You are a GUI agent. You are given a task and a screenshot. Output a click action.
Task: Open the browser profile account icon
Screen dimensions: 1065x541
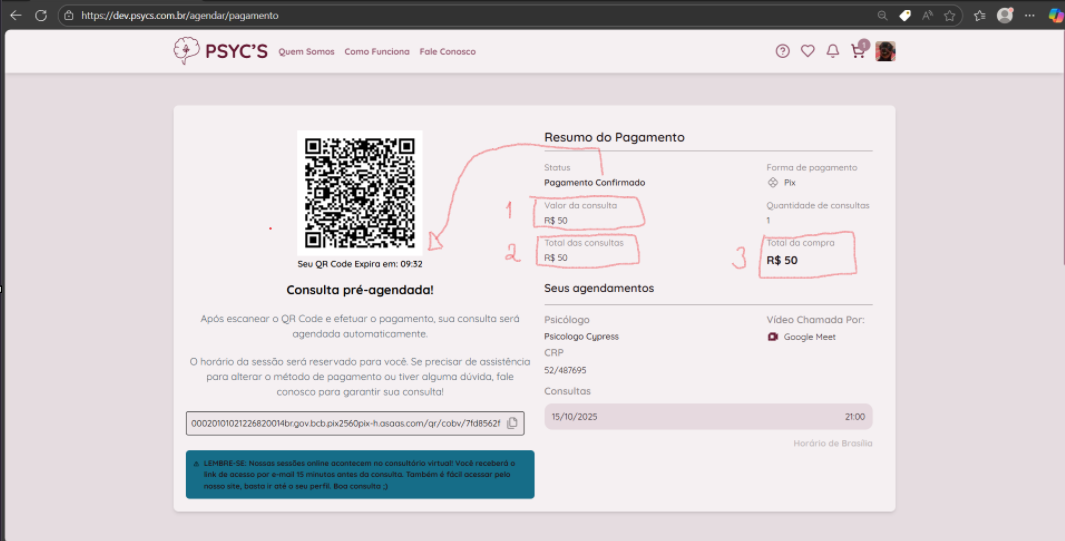tap(1005, 16)
